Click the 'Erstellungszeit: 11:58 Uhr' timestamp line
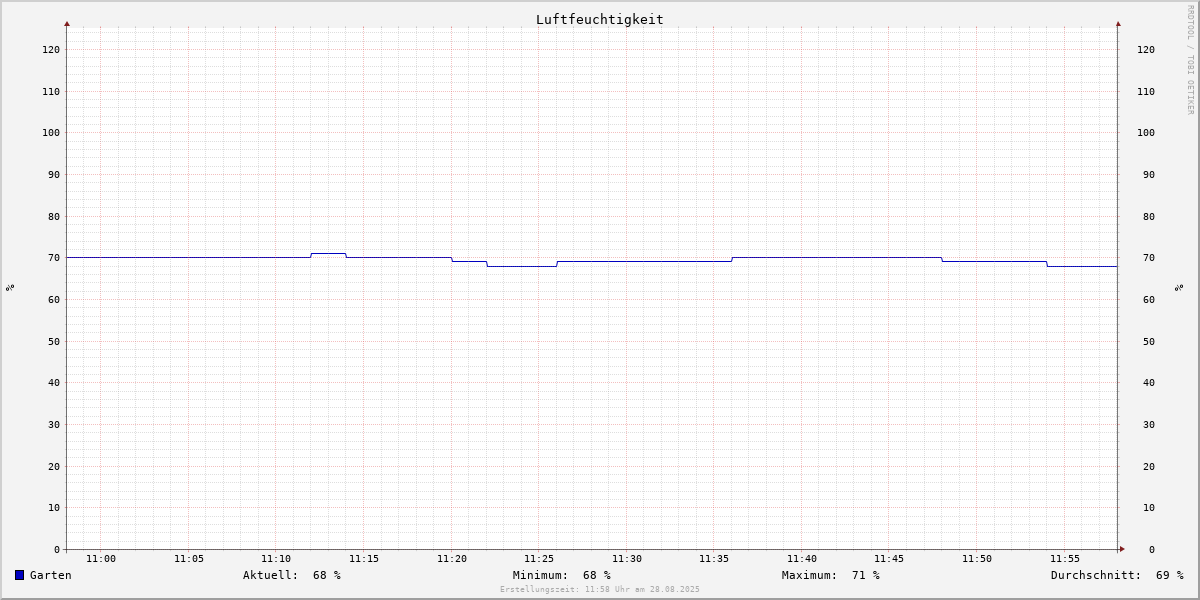 600,589
